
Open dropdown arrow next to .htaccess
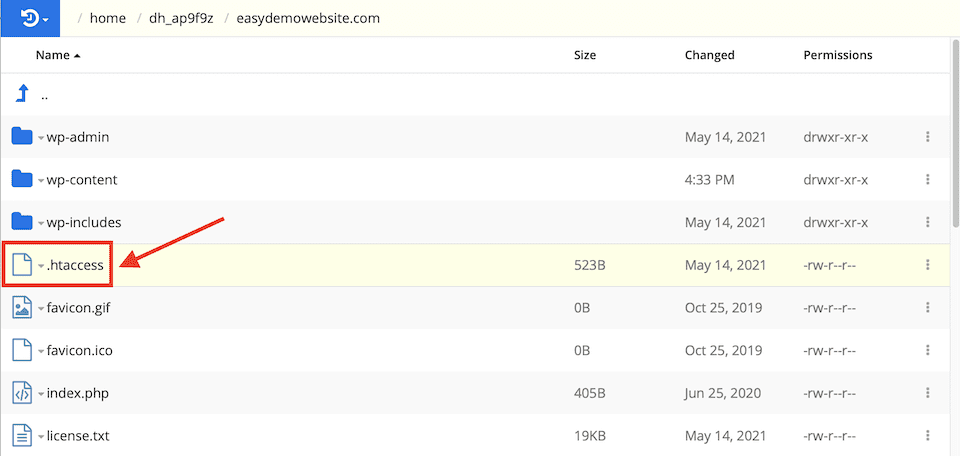(41, 266)
